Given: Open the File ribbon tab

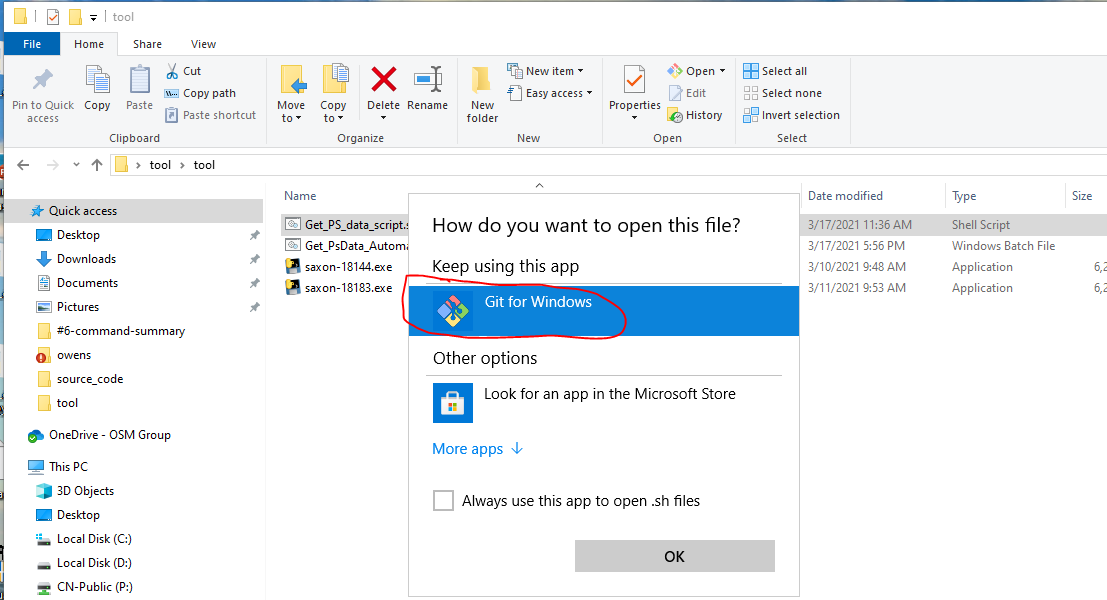Looking at the screenshot, I should tap(32, 44).
